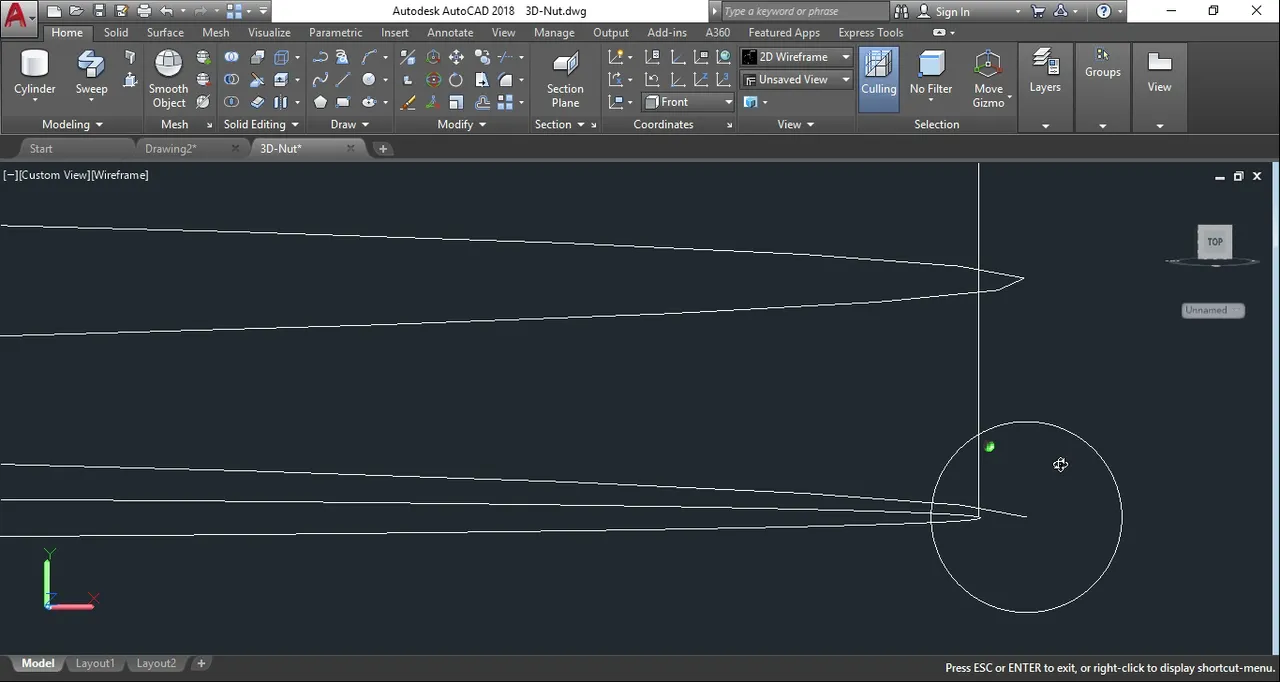This screenshot has height=682, width=1280.
Task: Click the New drawing icon
Action: click(54, 11)
